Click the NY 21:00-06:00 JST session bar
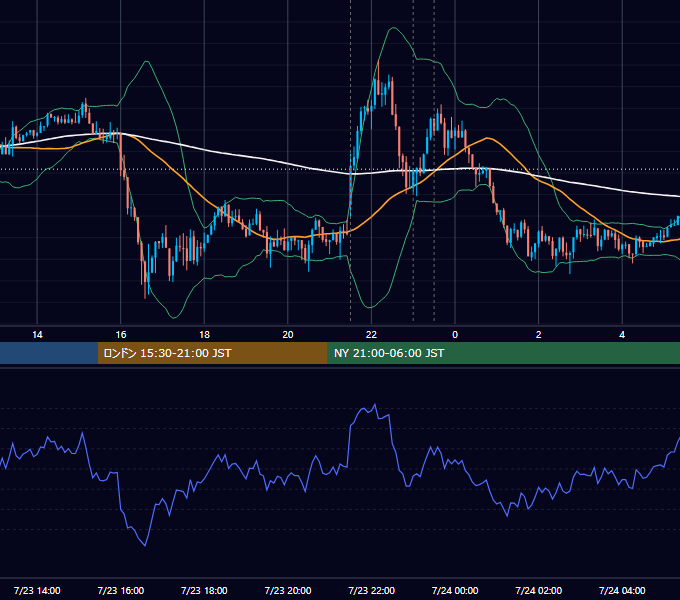This screenshot has height=600, width=680. point(503,353)
